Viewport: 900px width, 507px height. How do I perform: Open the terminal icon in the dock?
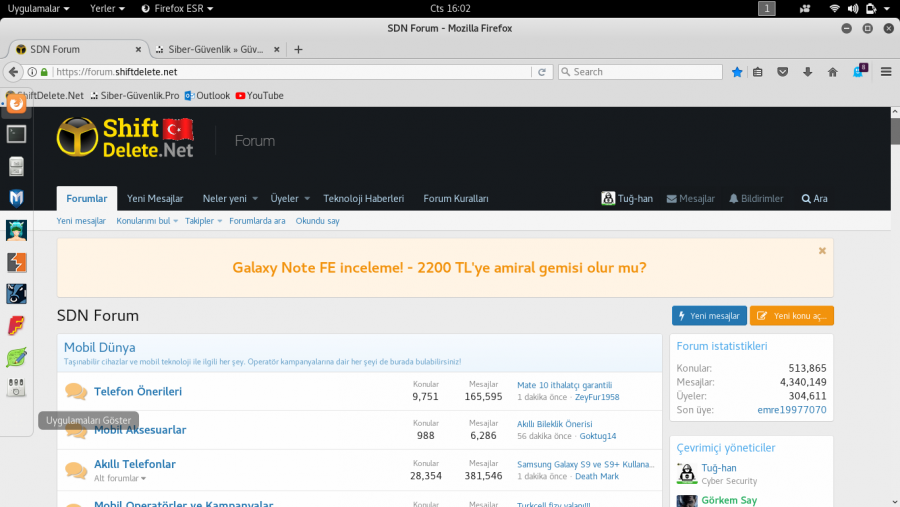(16, 134)
